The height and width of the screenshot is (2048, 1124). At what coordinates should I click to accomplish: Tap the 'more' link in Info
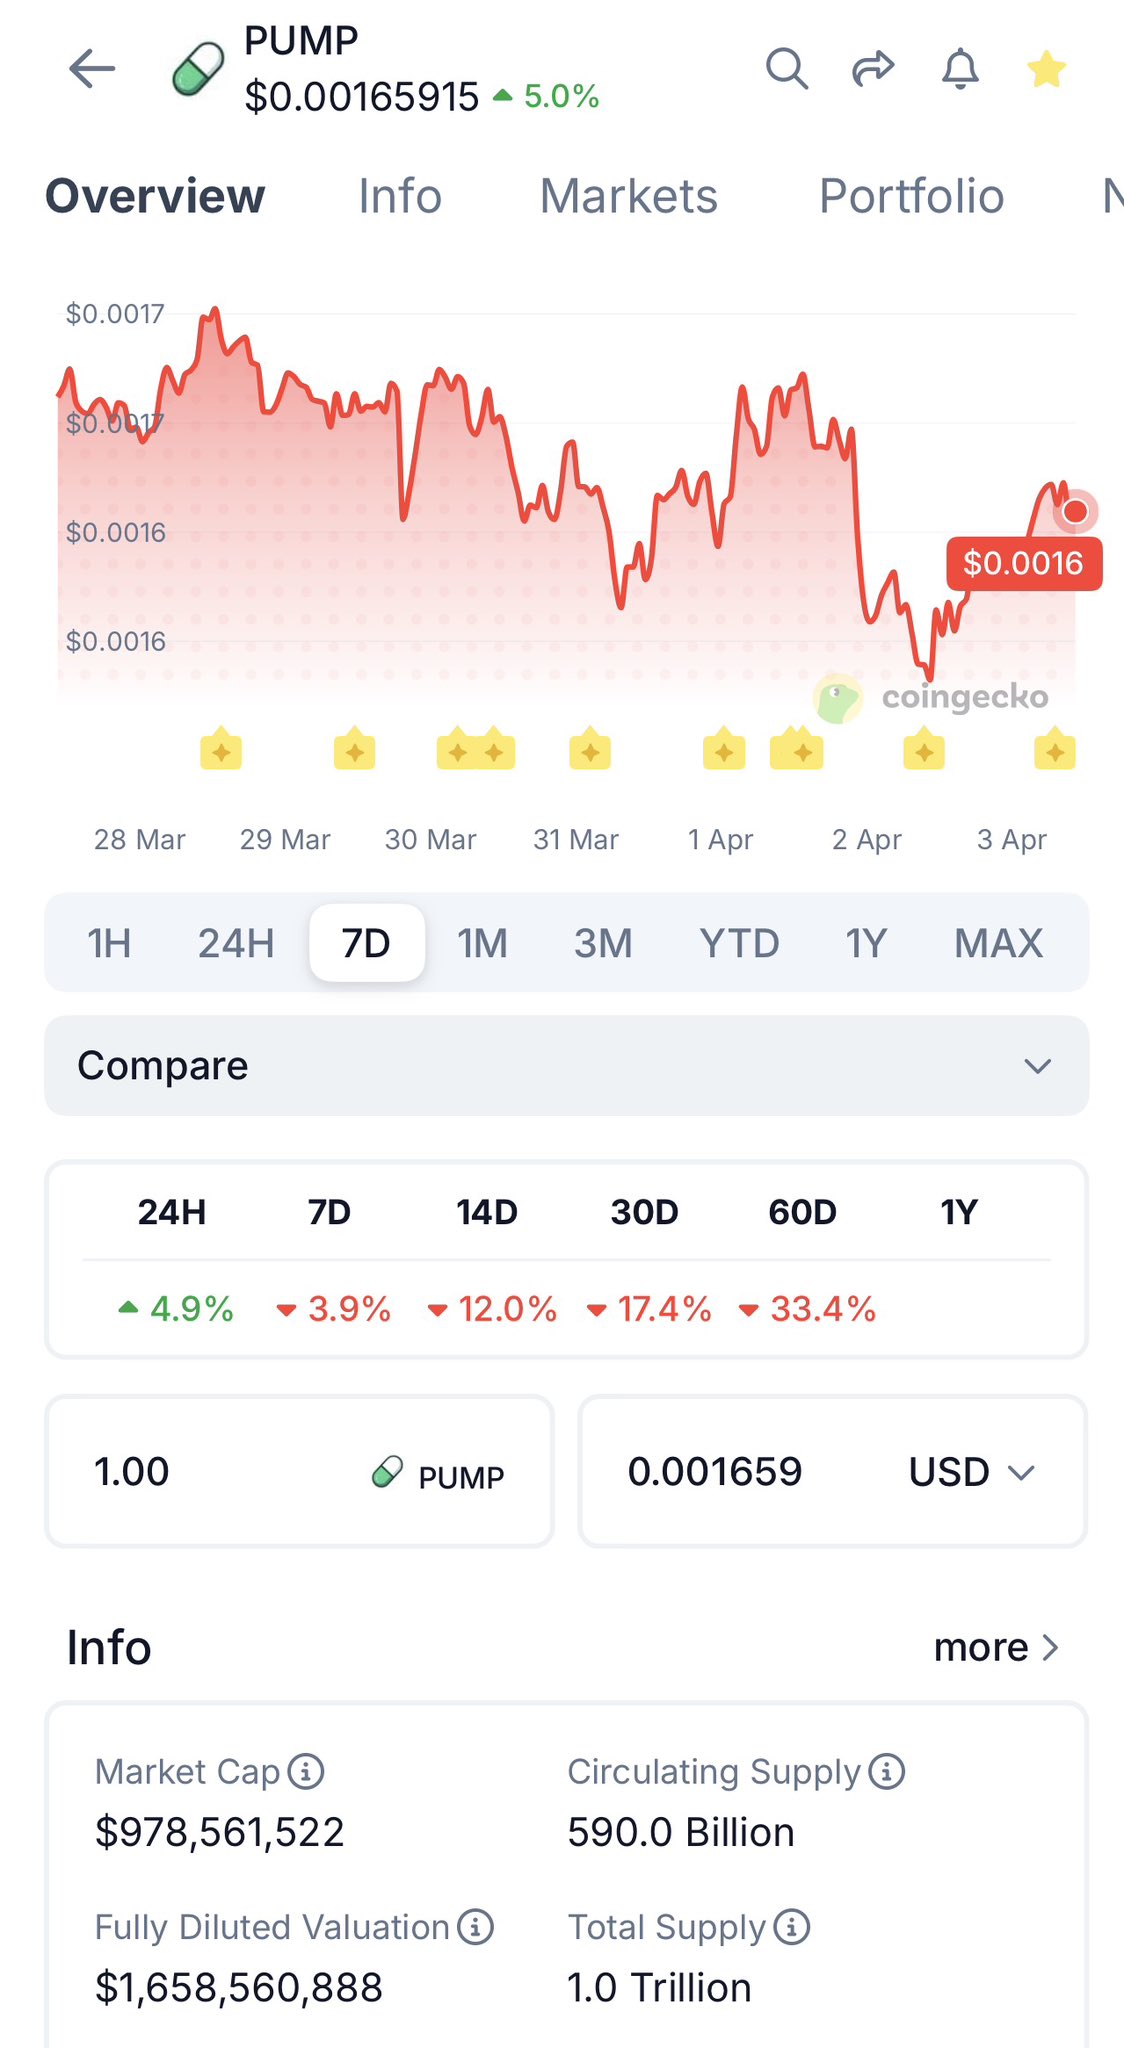pyautogui.click(x=995, y=1648)
